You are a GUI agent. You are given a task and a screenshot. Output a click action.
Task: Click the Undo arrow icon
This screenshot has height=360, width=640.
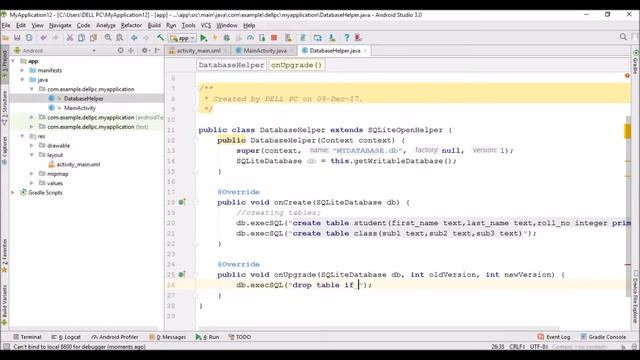tap(43, 38)
